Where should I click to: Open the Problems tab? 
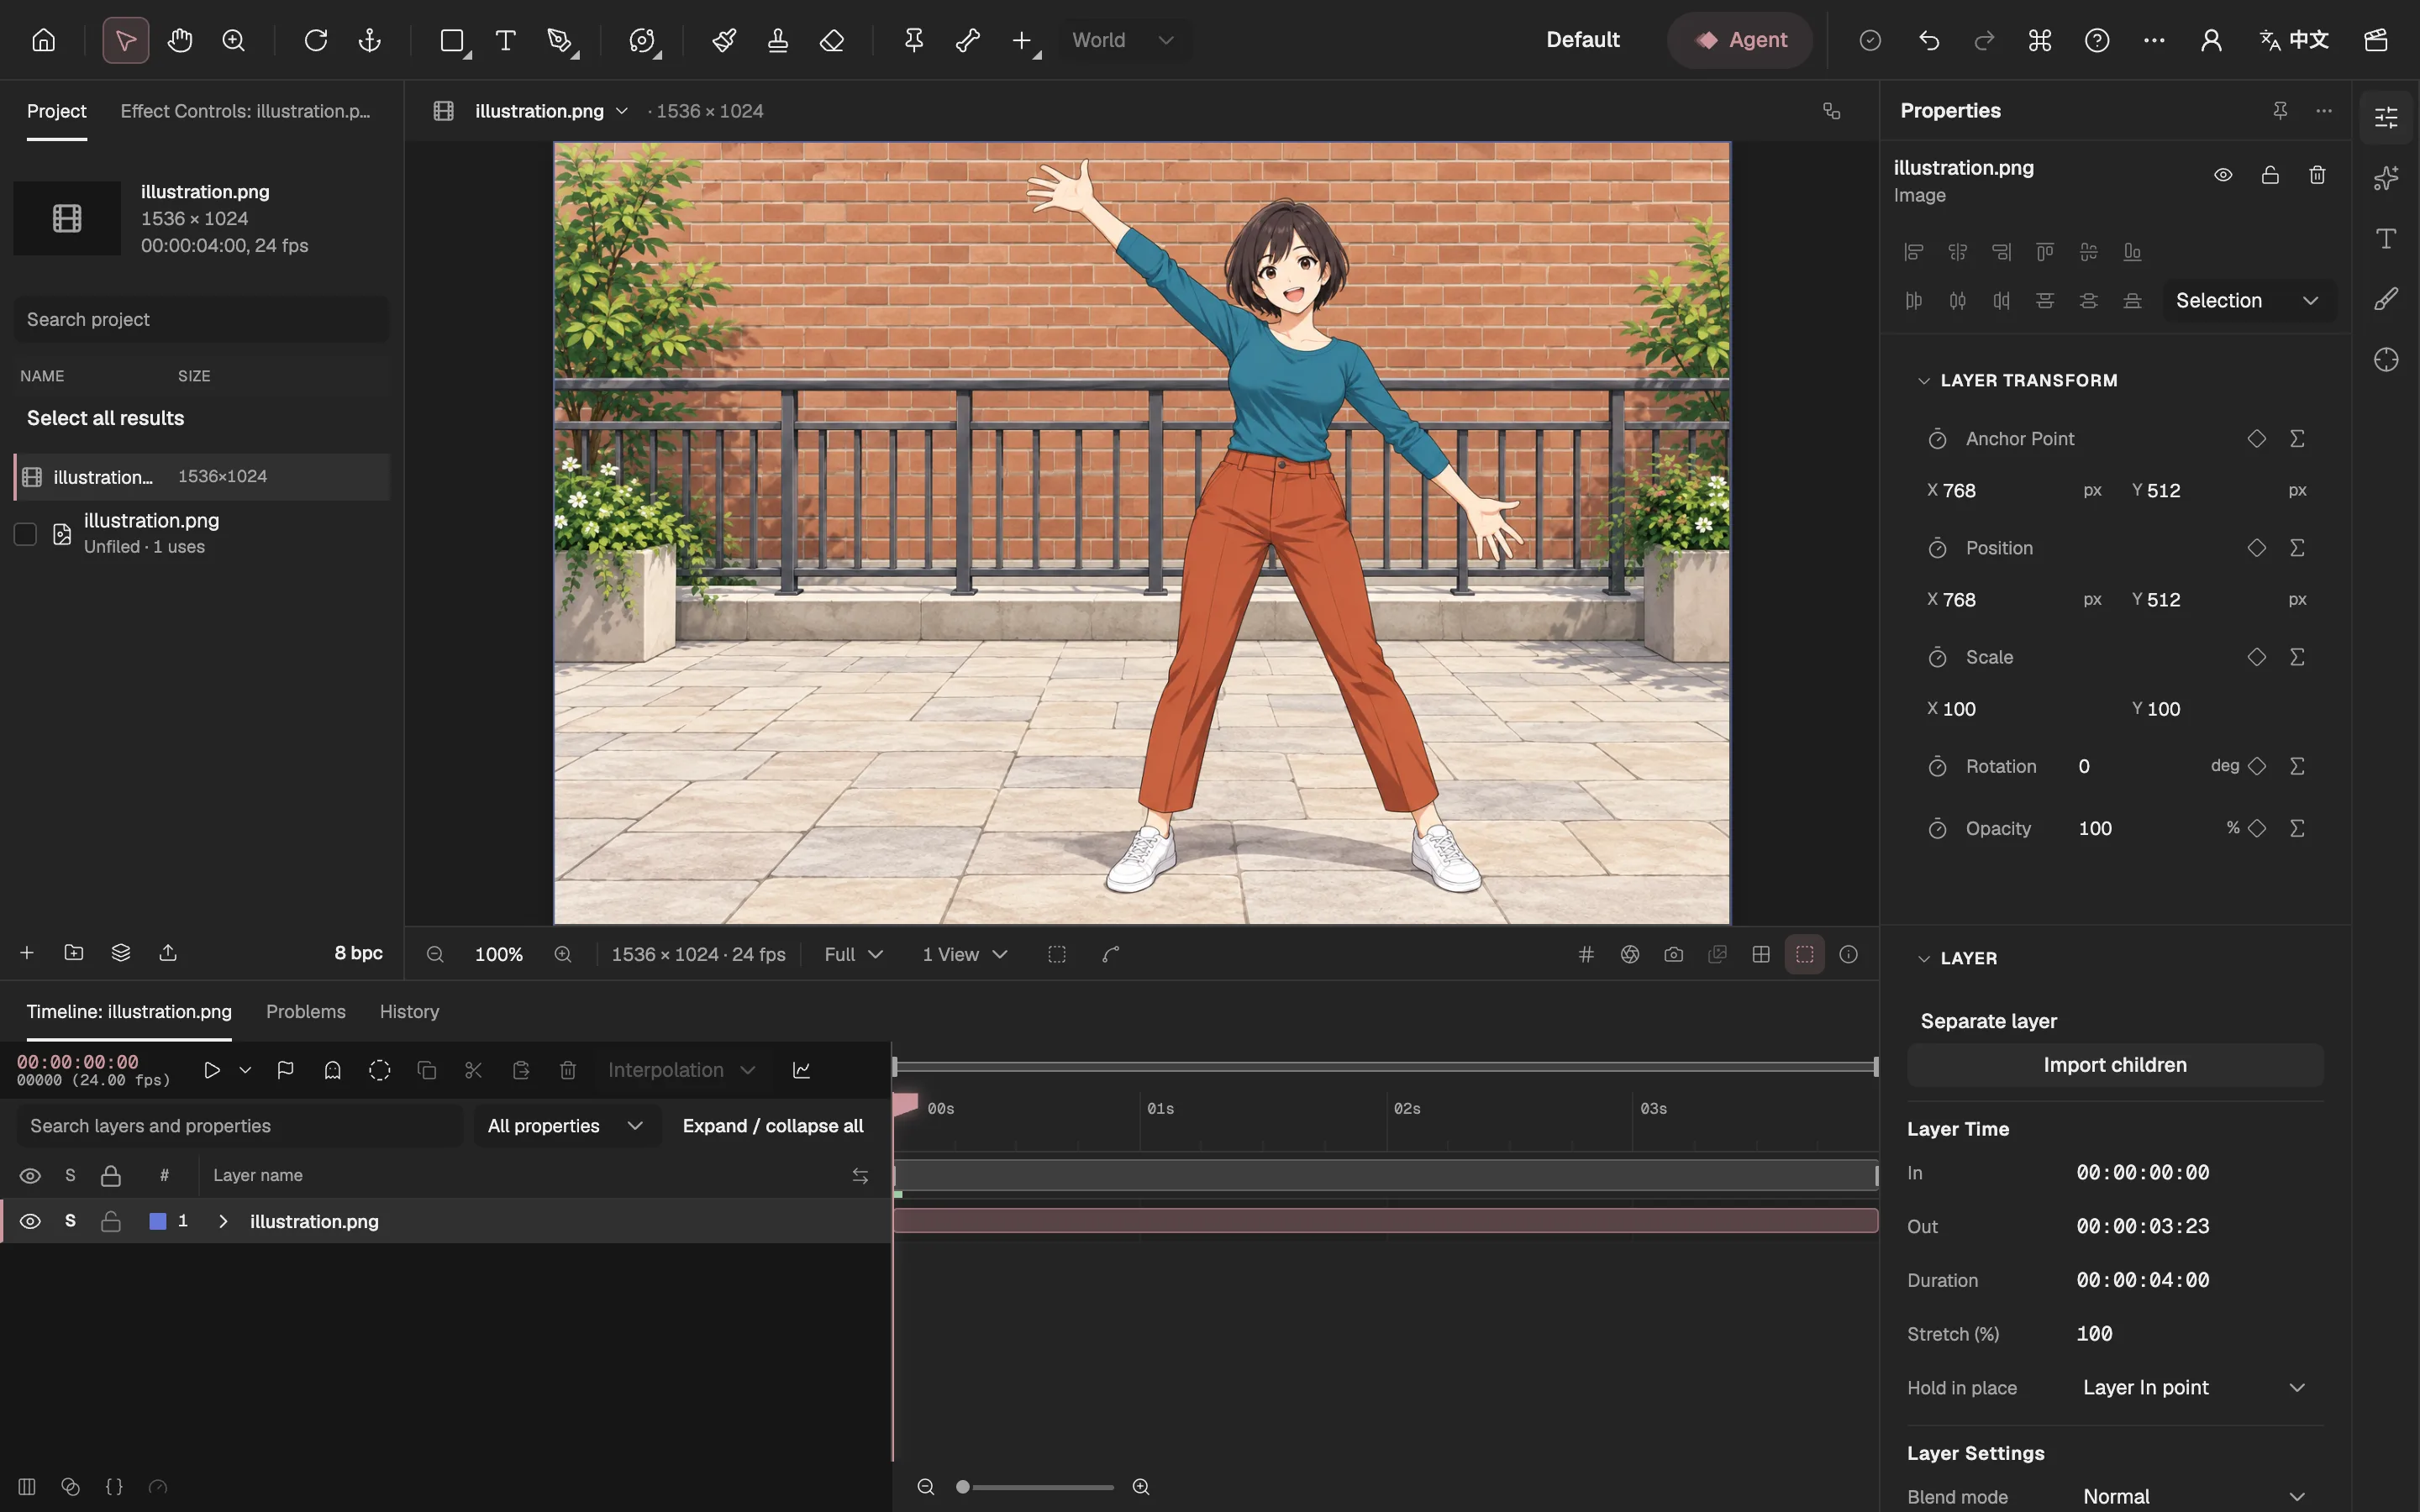point(306,1012)
